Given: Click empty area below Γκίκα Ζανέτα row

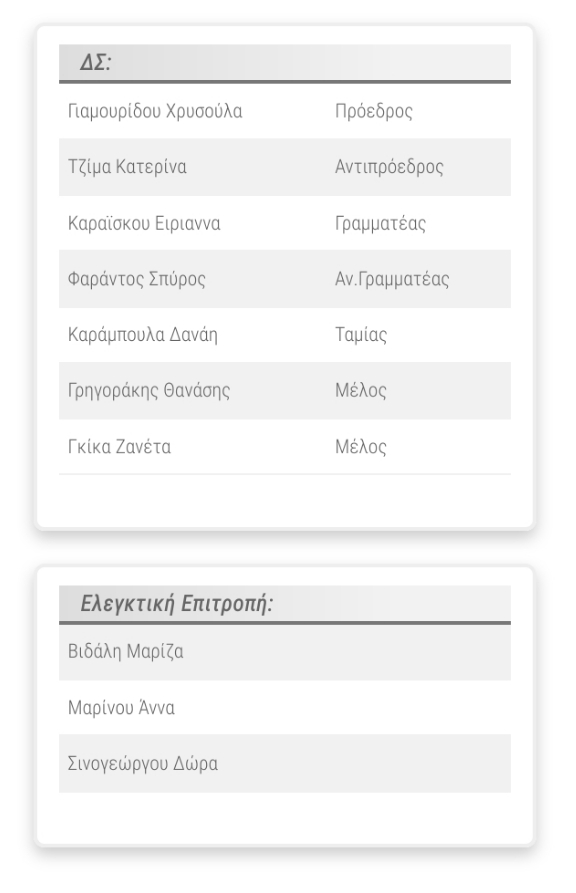Looking at the screenshot, I should (x=284, y=500).
